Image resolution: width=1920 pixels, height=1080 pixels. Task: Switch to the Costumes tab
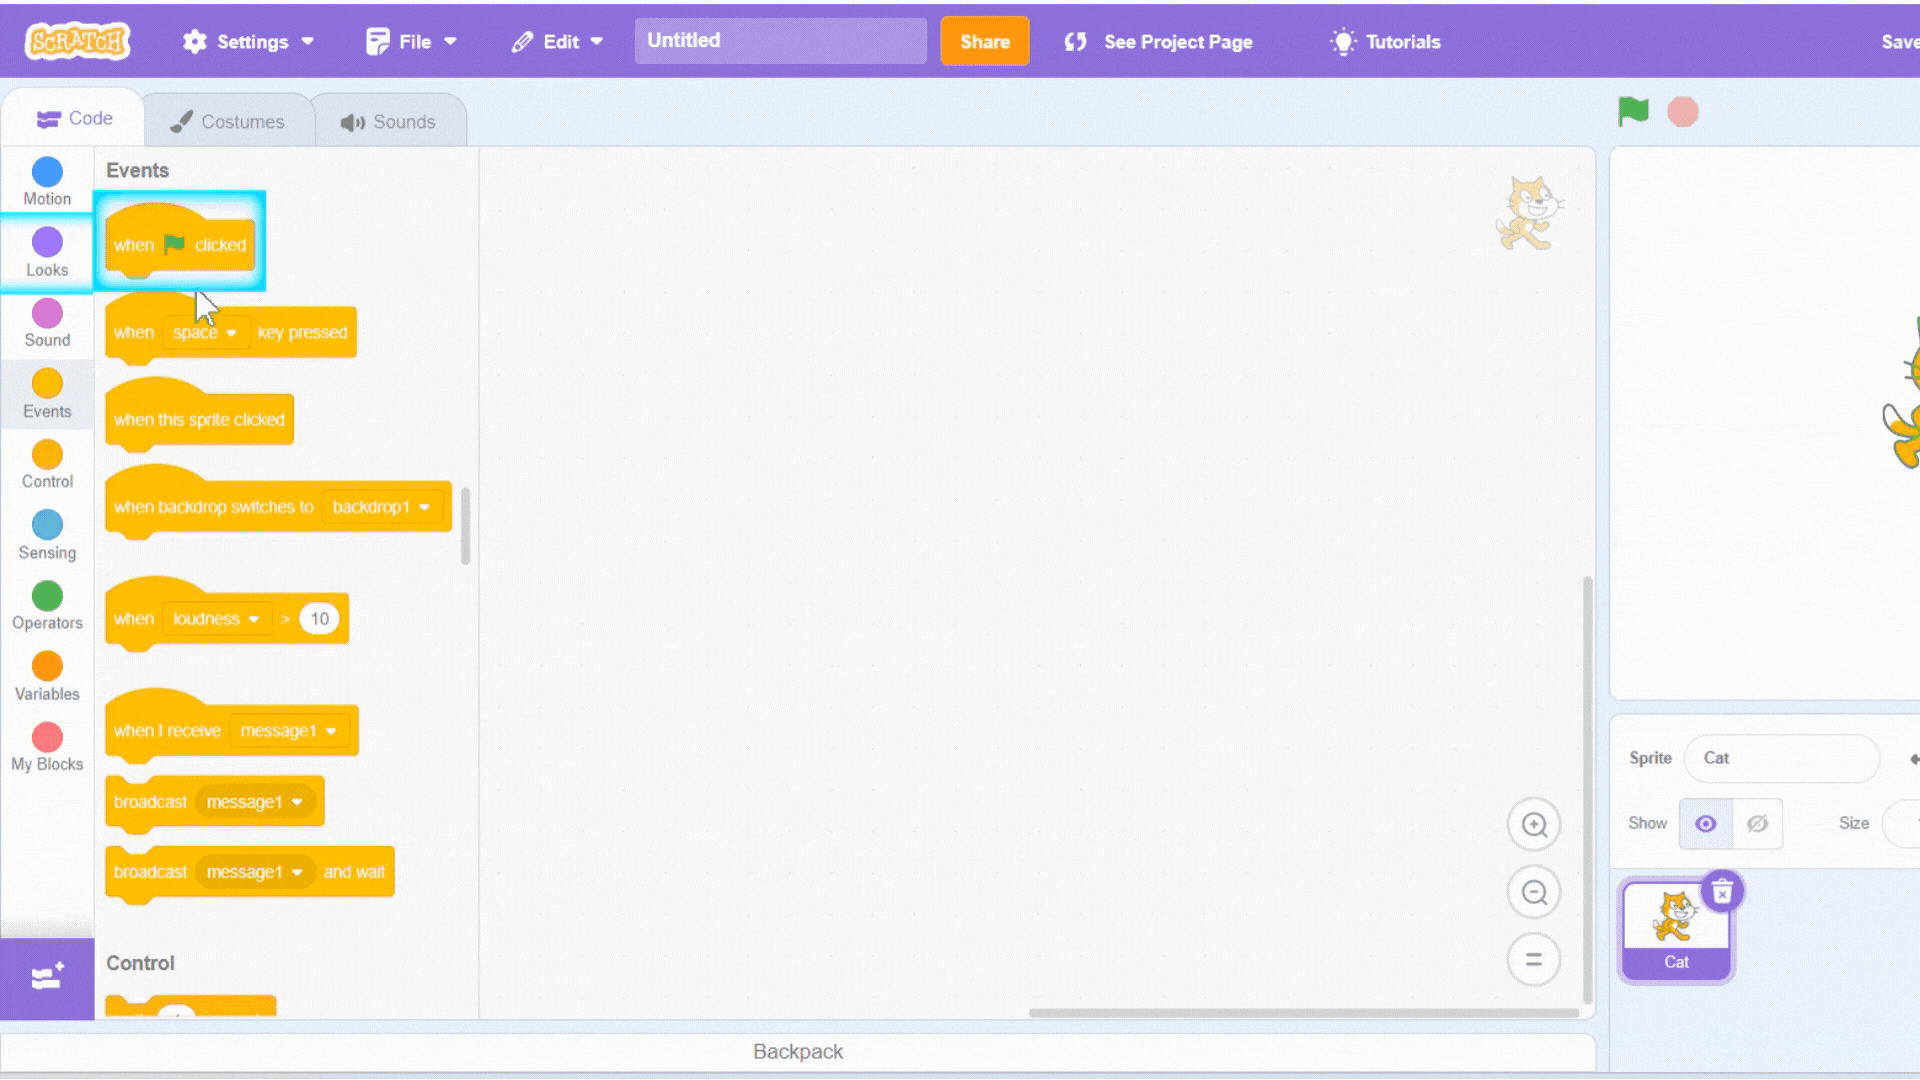pyautogui.click(x=227, y=121)
